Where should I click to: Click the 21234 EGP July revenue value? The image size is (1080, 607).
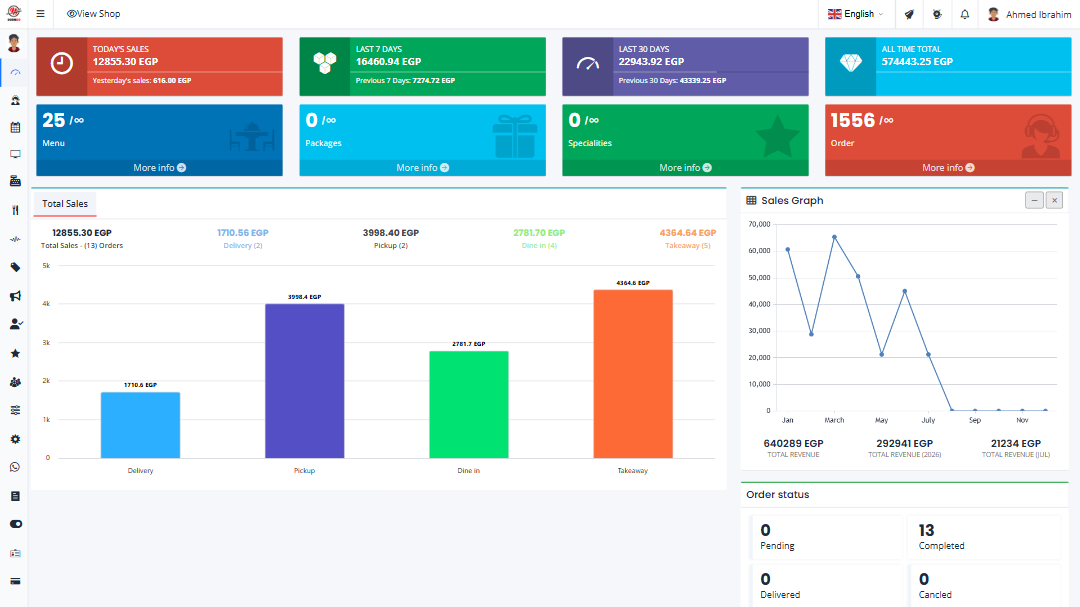(1016, 444)
